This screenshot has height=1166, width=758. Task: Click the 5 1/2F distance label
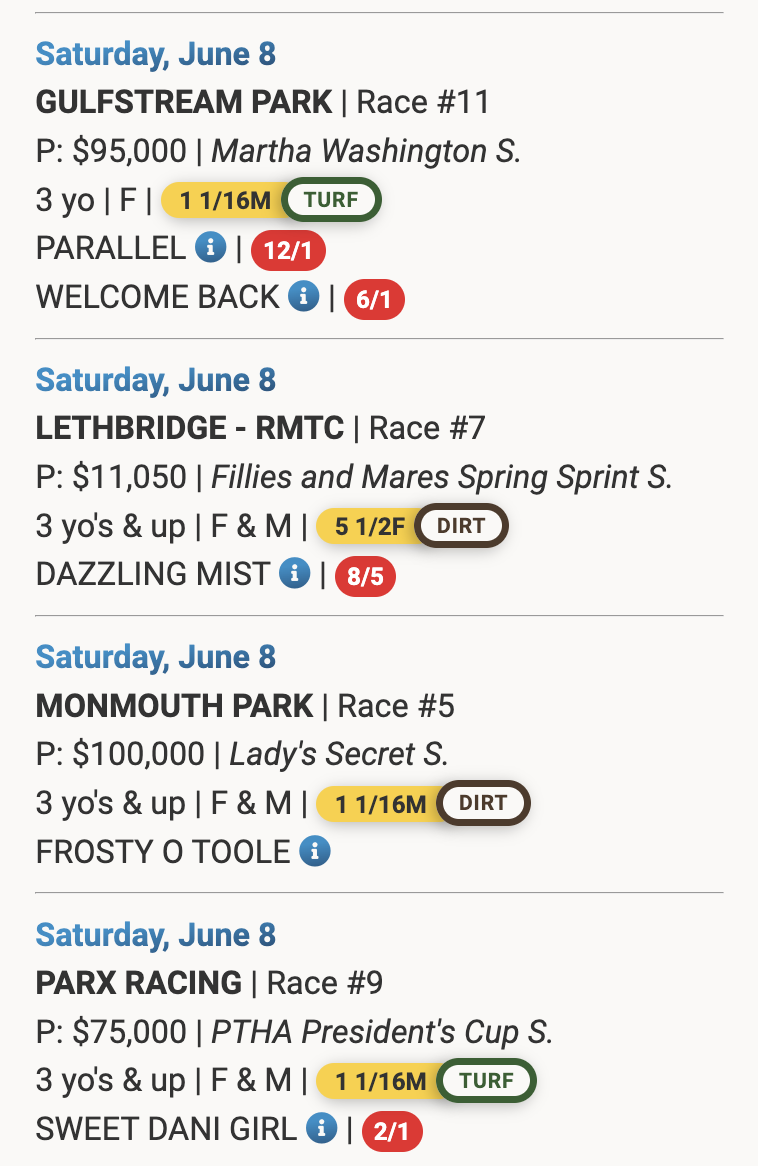369,526
